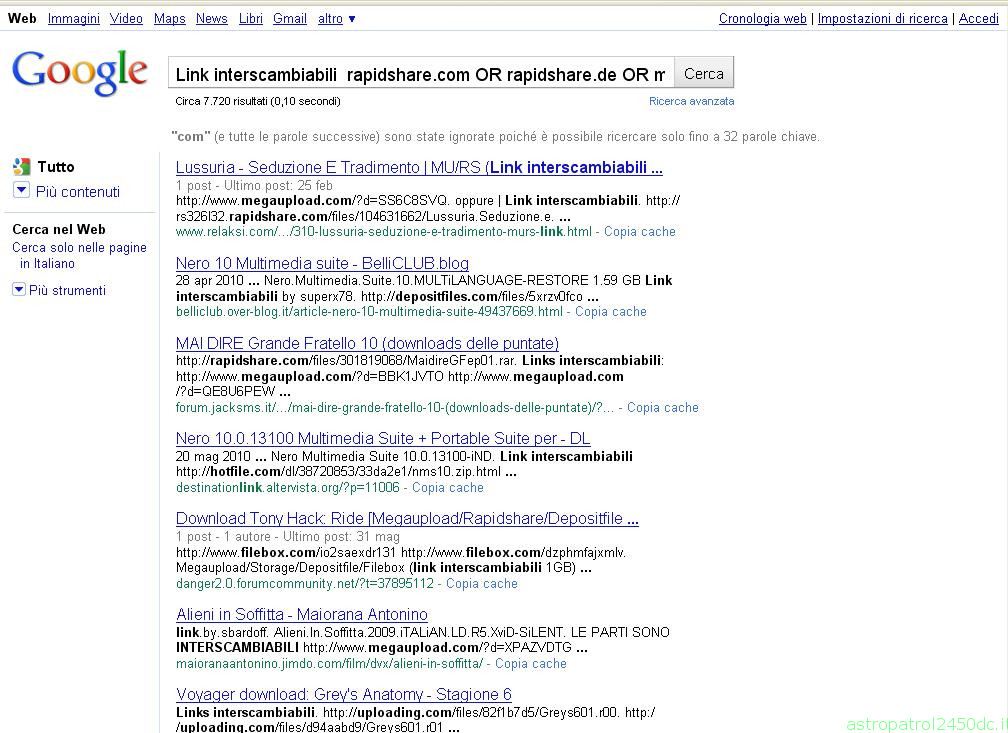This screenshot has width=1008, height=733.
Task: Open Download Tony Hack: Ride result
Action: [x=407, y=518]
